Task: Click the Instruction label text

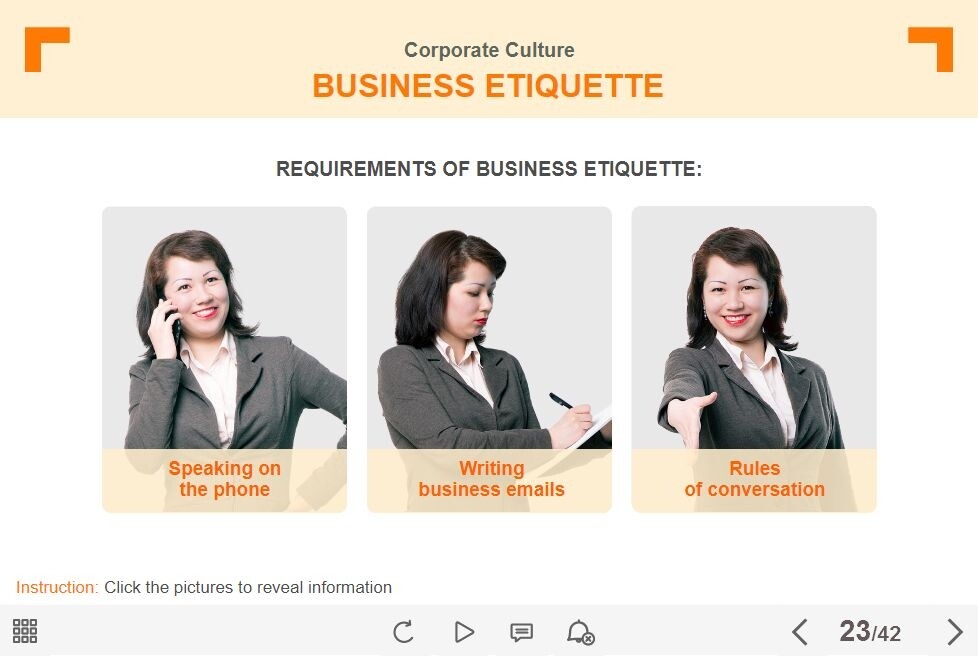Action: coord(57,587)
